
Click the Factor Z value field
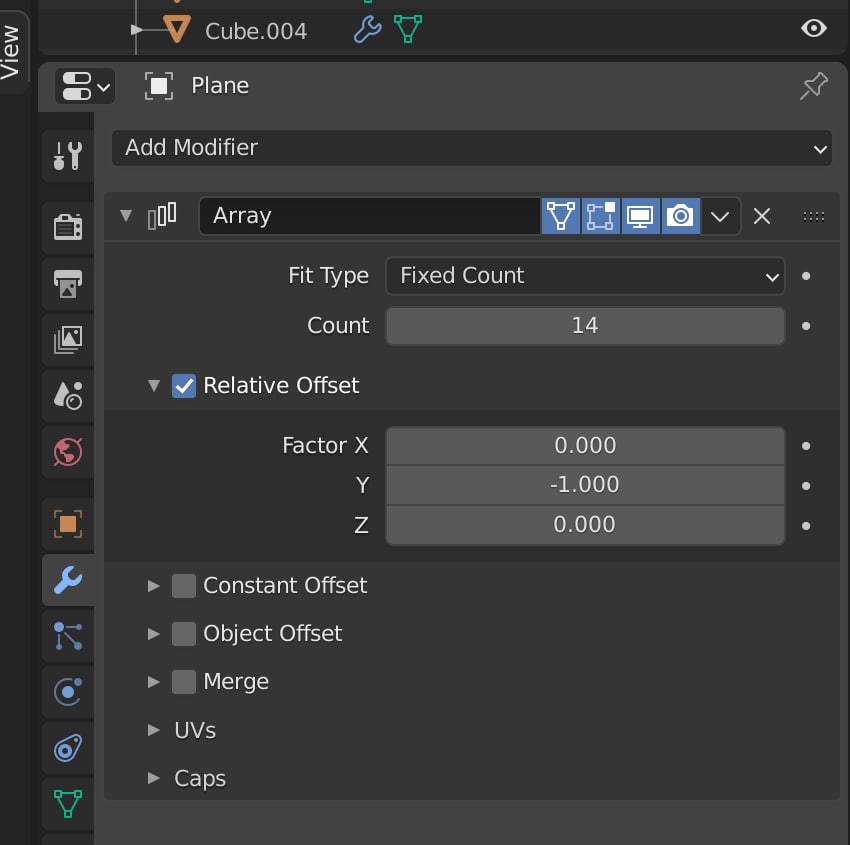[585, 525]
